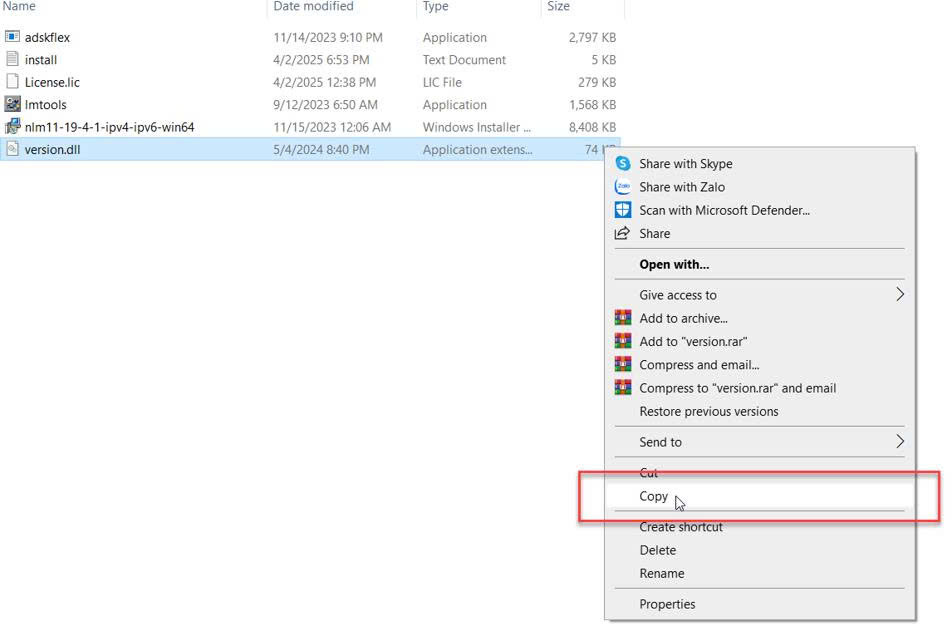The image size is (952, 637).
Task: Click the Zalo icon in context menu
Action: 623,186
